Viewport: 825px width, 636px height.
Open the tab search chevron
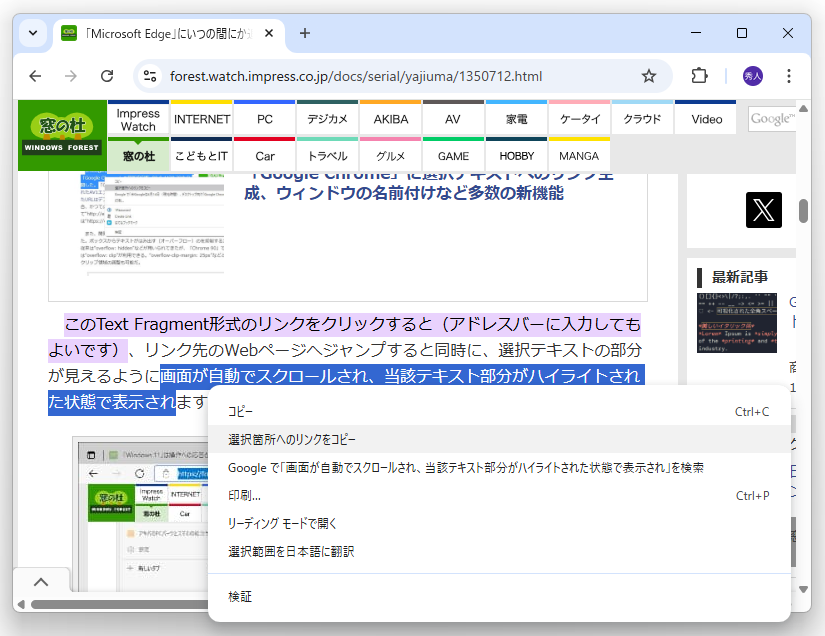click(x=32, y=32)
